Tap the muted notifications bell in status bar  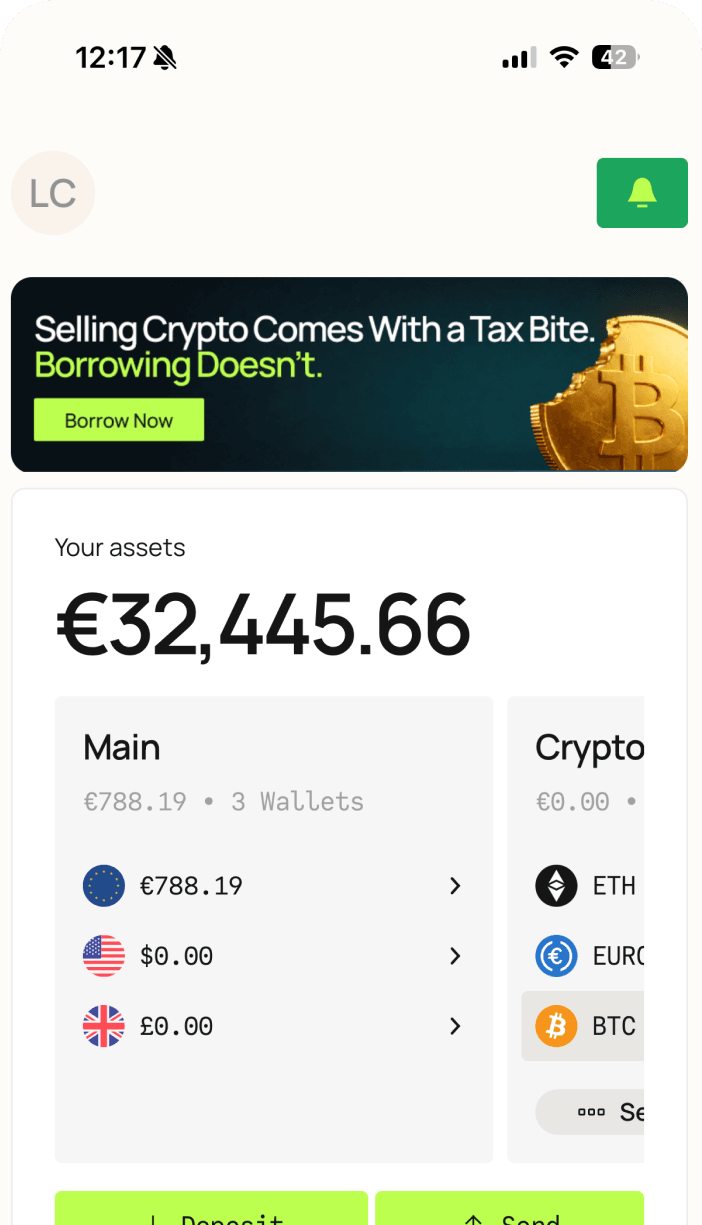[x=163, y=57]
